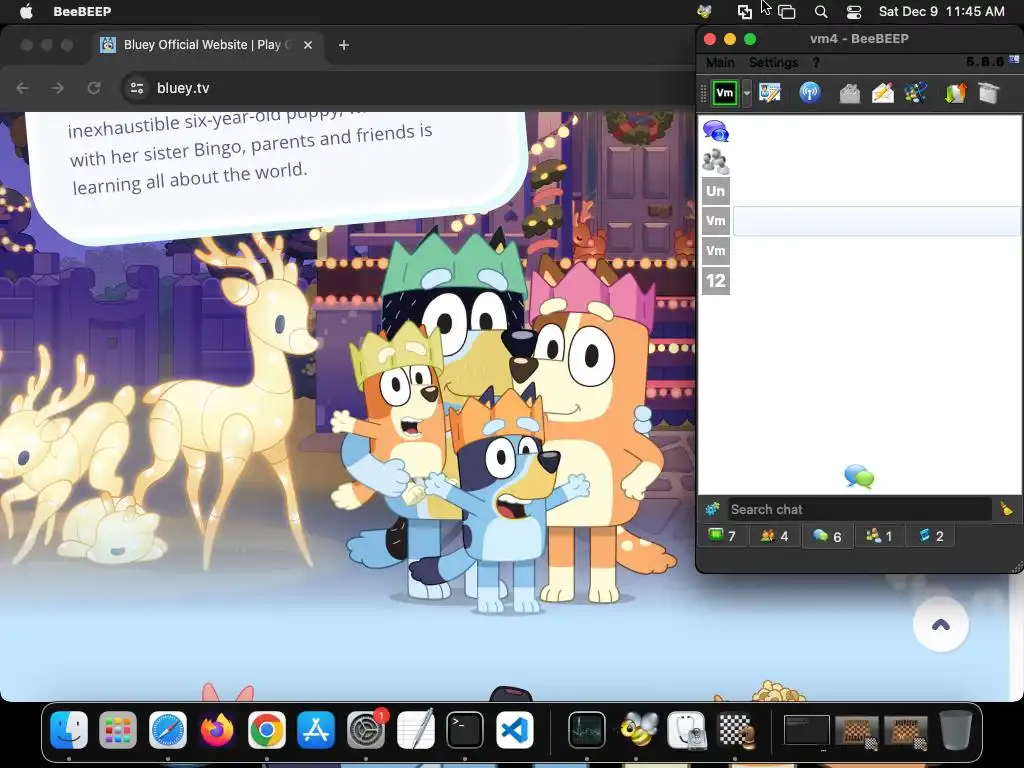Click the round scroll-to-top chevron button on the Bluey page
This screenshot has height=768, width=1024.
coord(940,625)
